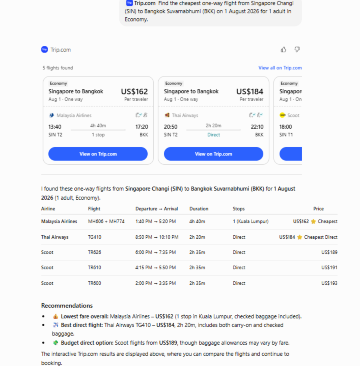Click the US$184 price on the second card
Viewport: 360px width, 366px height.
point(250,92)
